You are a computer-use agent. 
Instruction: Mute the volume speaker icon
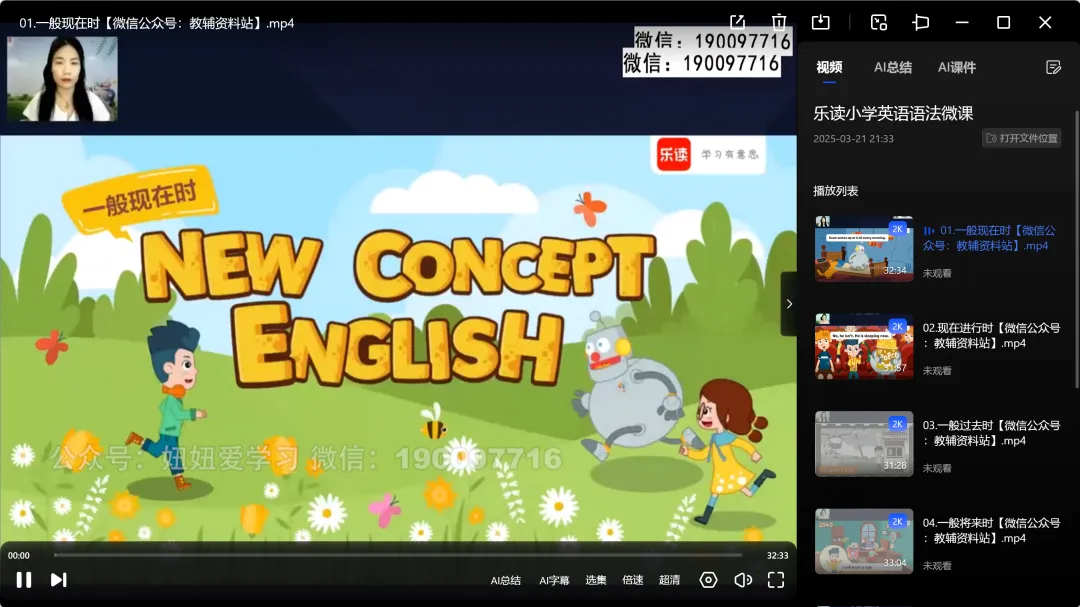(742, 580)
